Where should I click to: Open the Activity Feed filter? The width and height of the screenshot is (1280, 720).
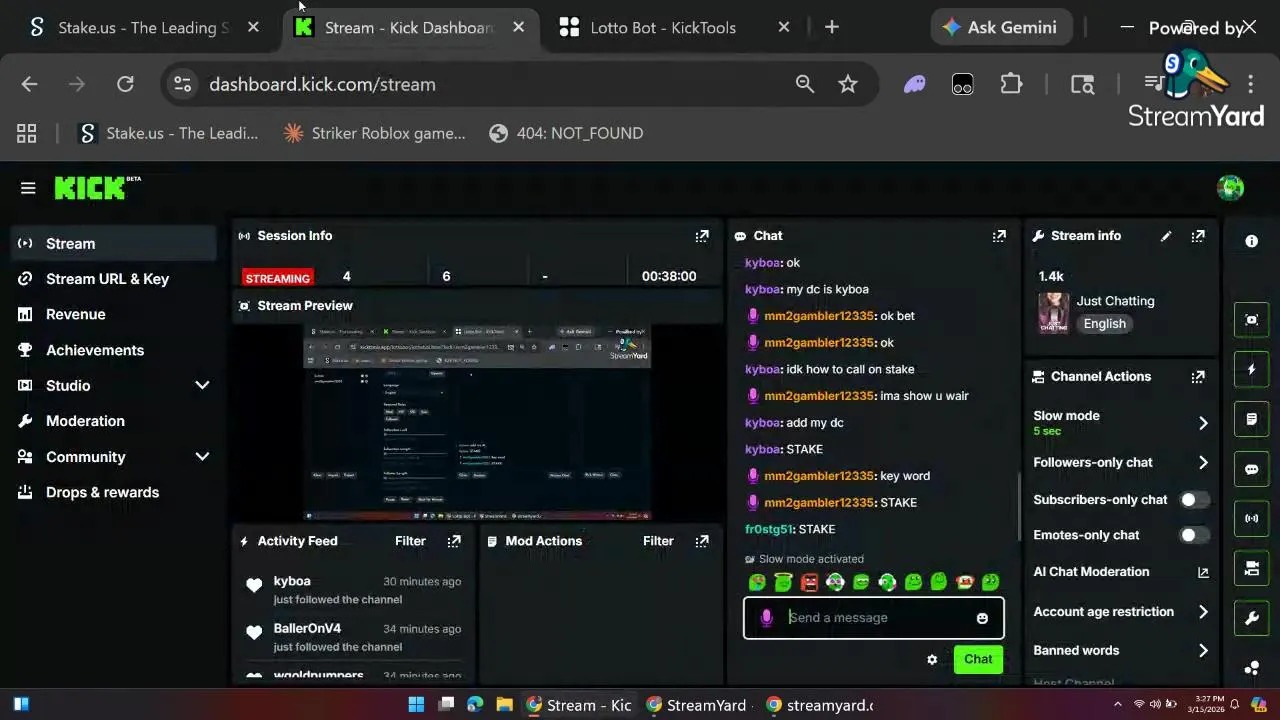[x=410, y=541]
